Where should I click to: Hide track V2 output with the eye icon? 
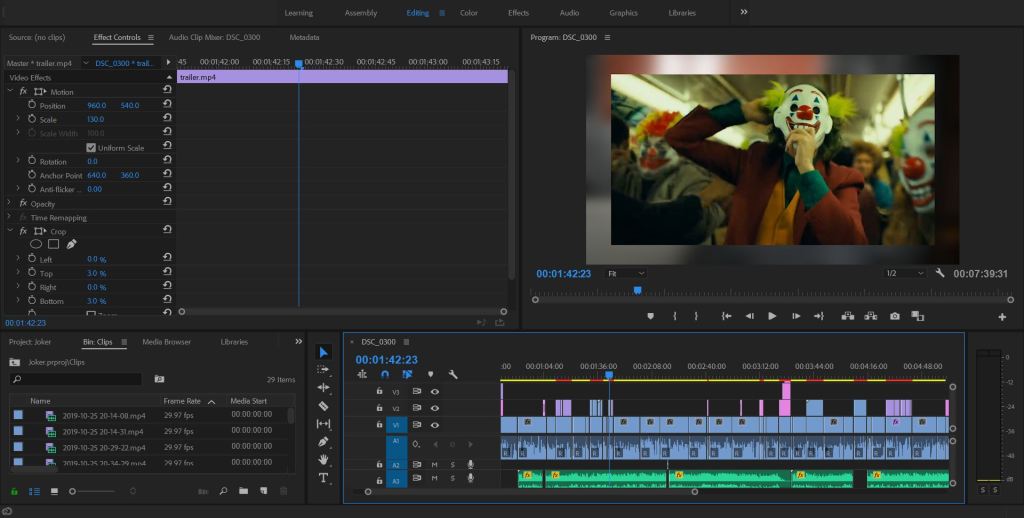[435, 408]
